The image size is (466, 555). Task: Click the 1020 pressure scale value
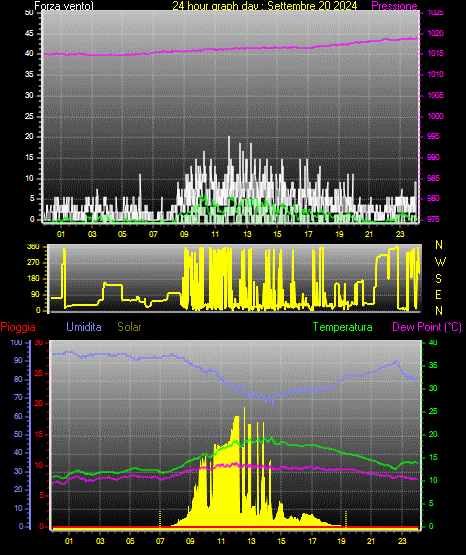pyautogui.click(x=435, y=33)
